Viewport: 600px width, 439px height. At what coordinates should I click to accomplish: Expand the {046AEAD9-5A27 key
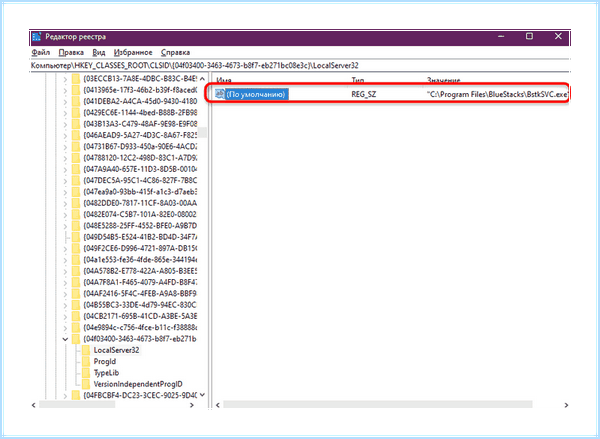(x=65, y=135)
